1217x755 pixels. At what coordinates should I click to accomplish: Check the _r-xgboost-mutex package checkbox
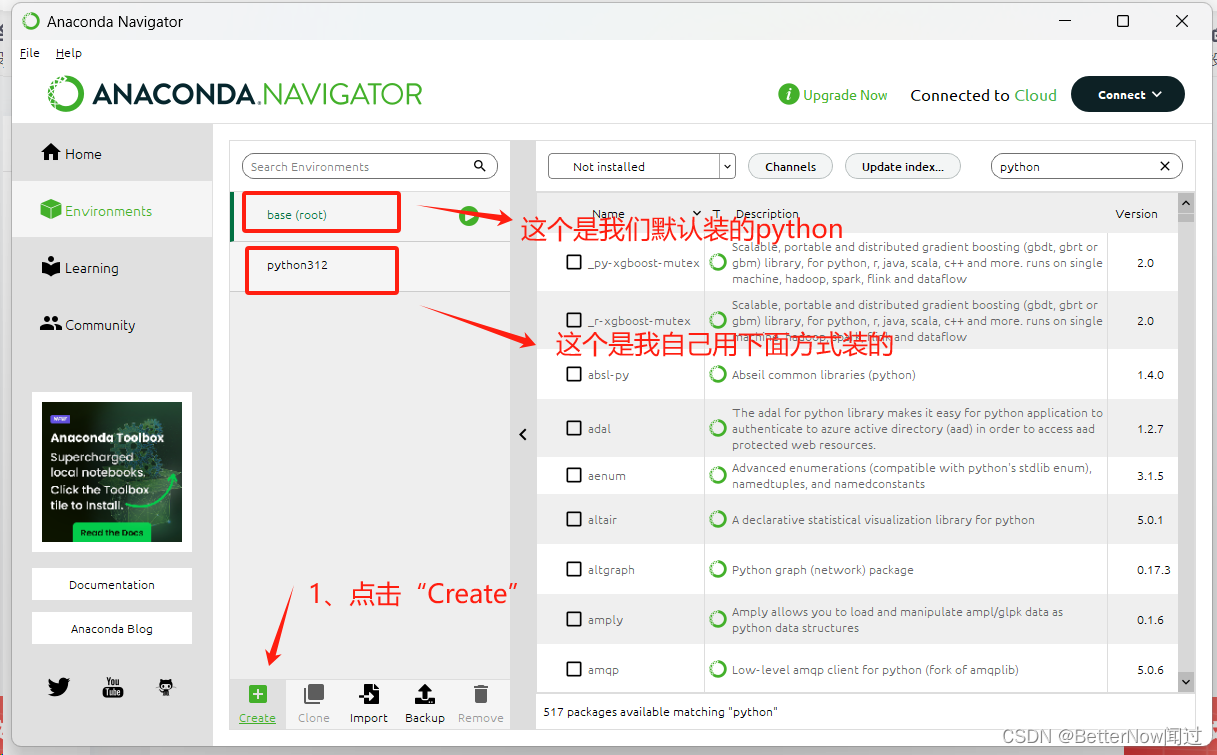coord(574,320)
